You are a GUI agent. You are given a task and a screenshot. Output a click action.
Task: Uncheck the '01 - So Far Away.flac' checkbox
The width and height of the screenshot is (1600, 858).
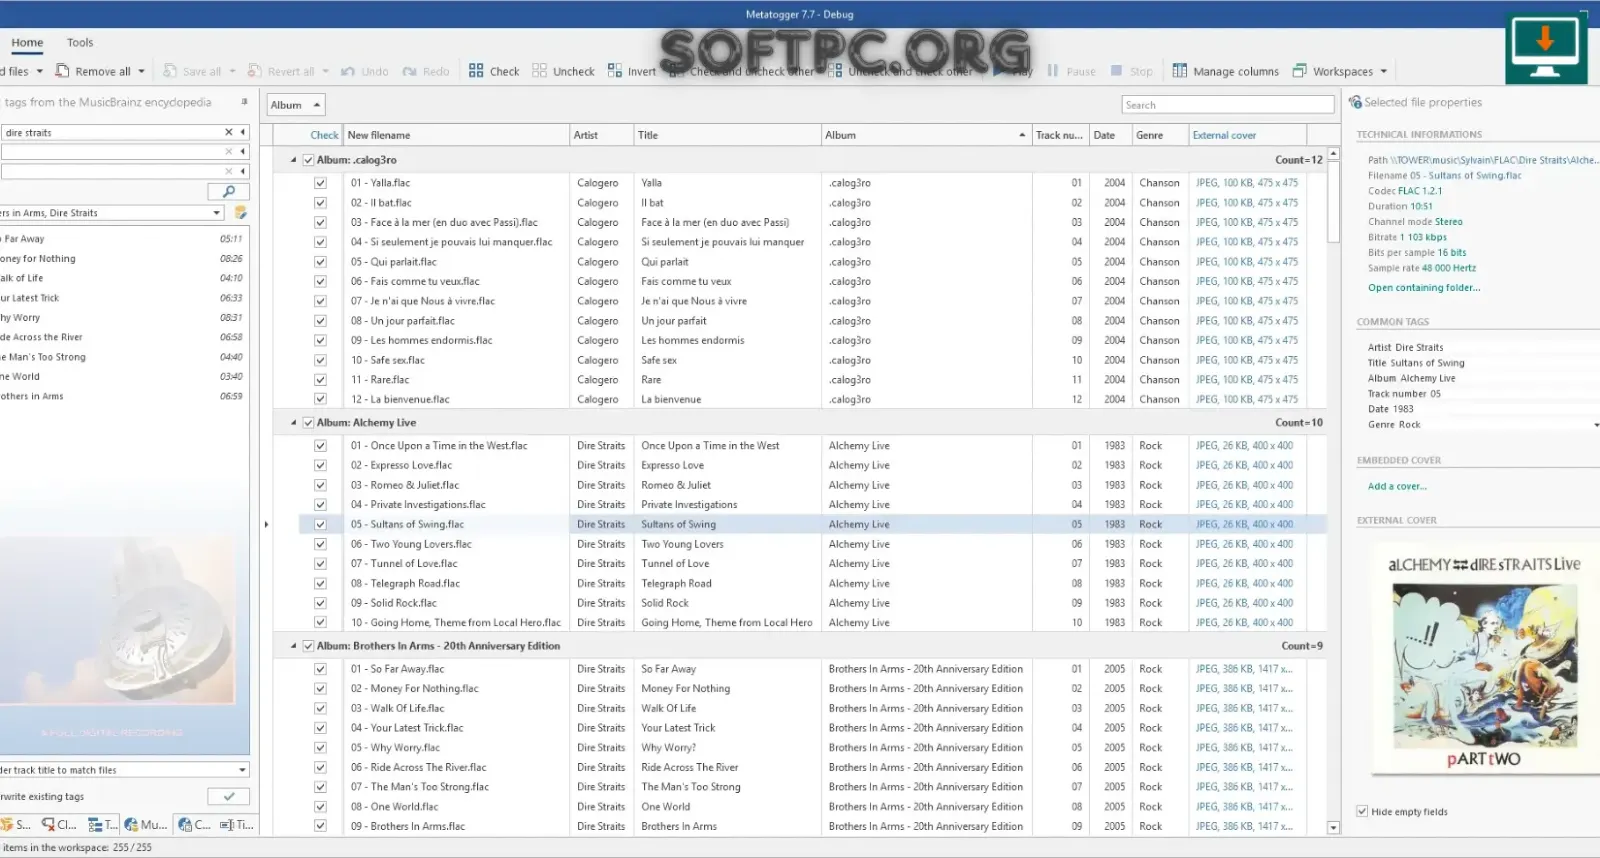(x=320, y=669)
